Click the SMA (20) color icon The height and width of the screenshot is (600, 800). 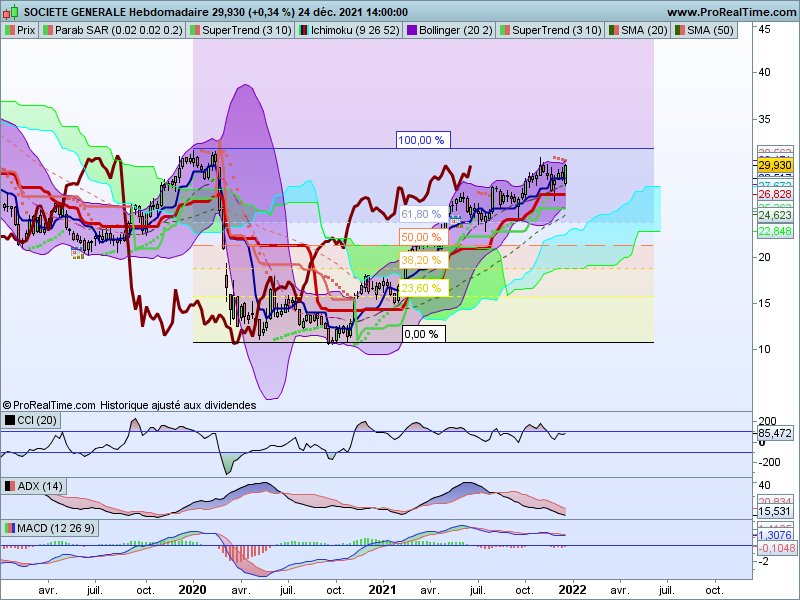[614, 31]
